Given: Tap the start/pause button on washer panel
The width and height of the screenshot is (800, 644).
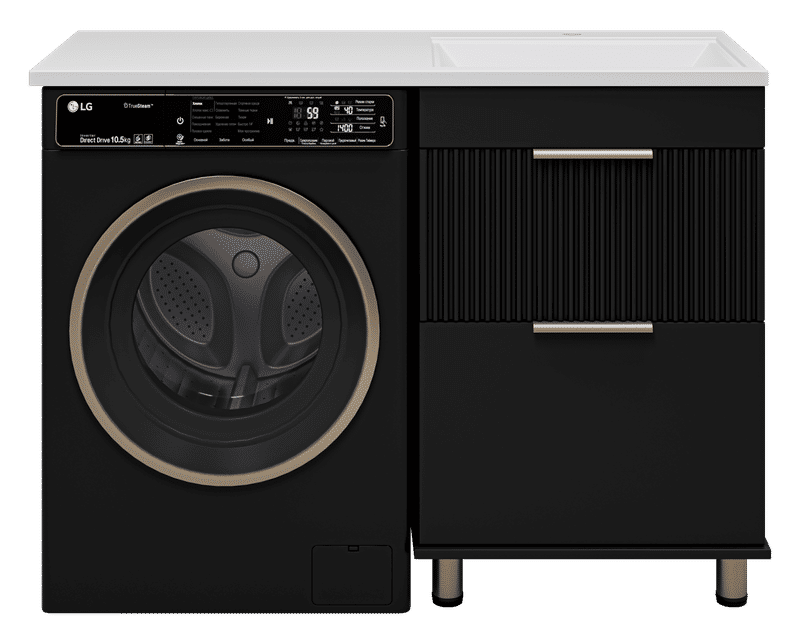Looking at the screenshot, I should pos(270,121).
